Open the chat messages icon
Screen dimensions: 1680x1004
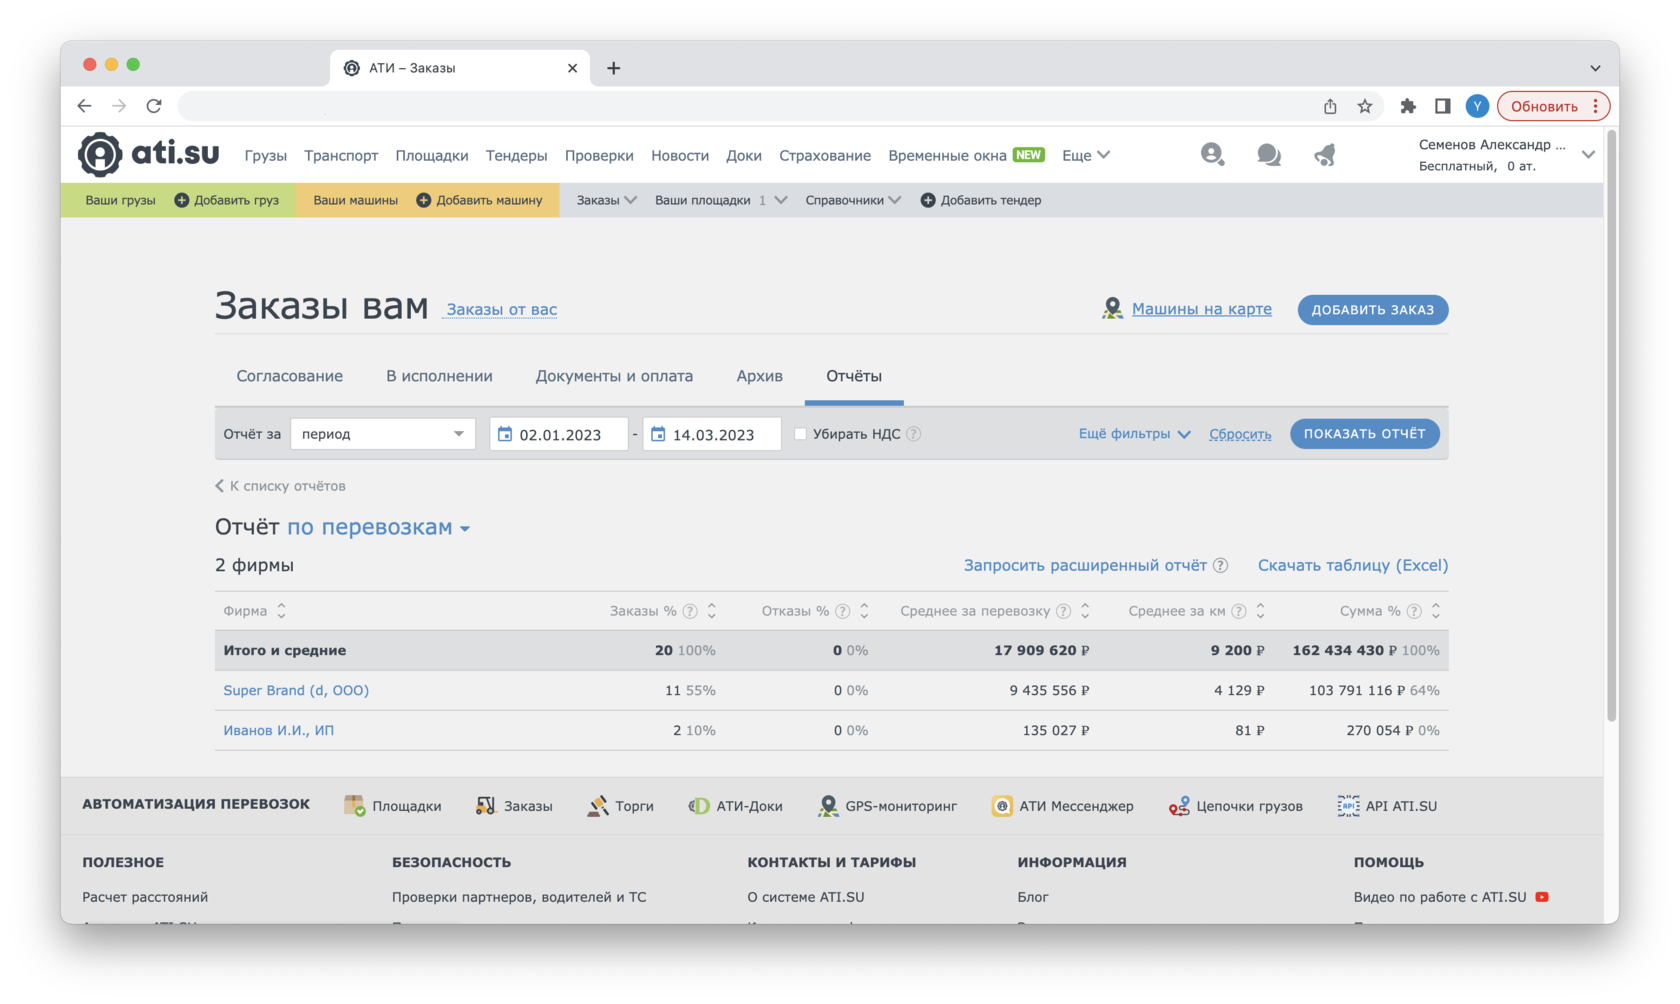tap(1269, 155)
